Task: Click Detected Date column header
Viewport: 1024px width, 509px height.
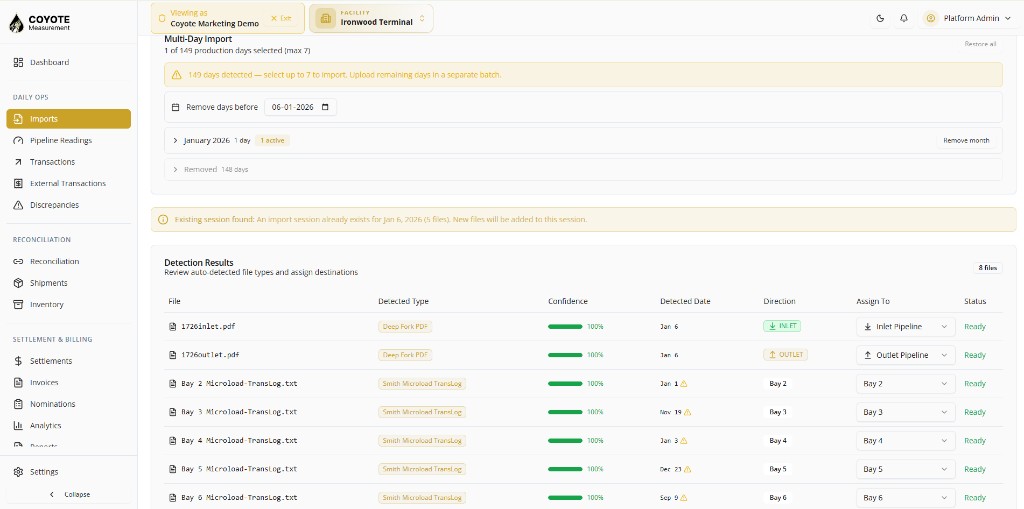Action: (685, 302)
